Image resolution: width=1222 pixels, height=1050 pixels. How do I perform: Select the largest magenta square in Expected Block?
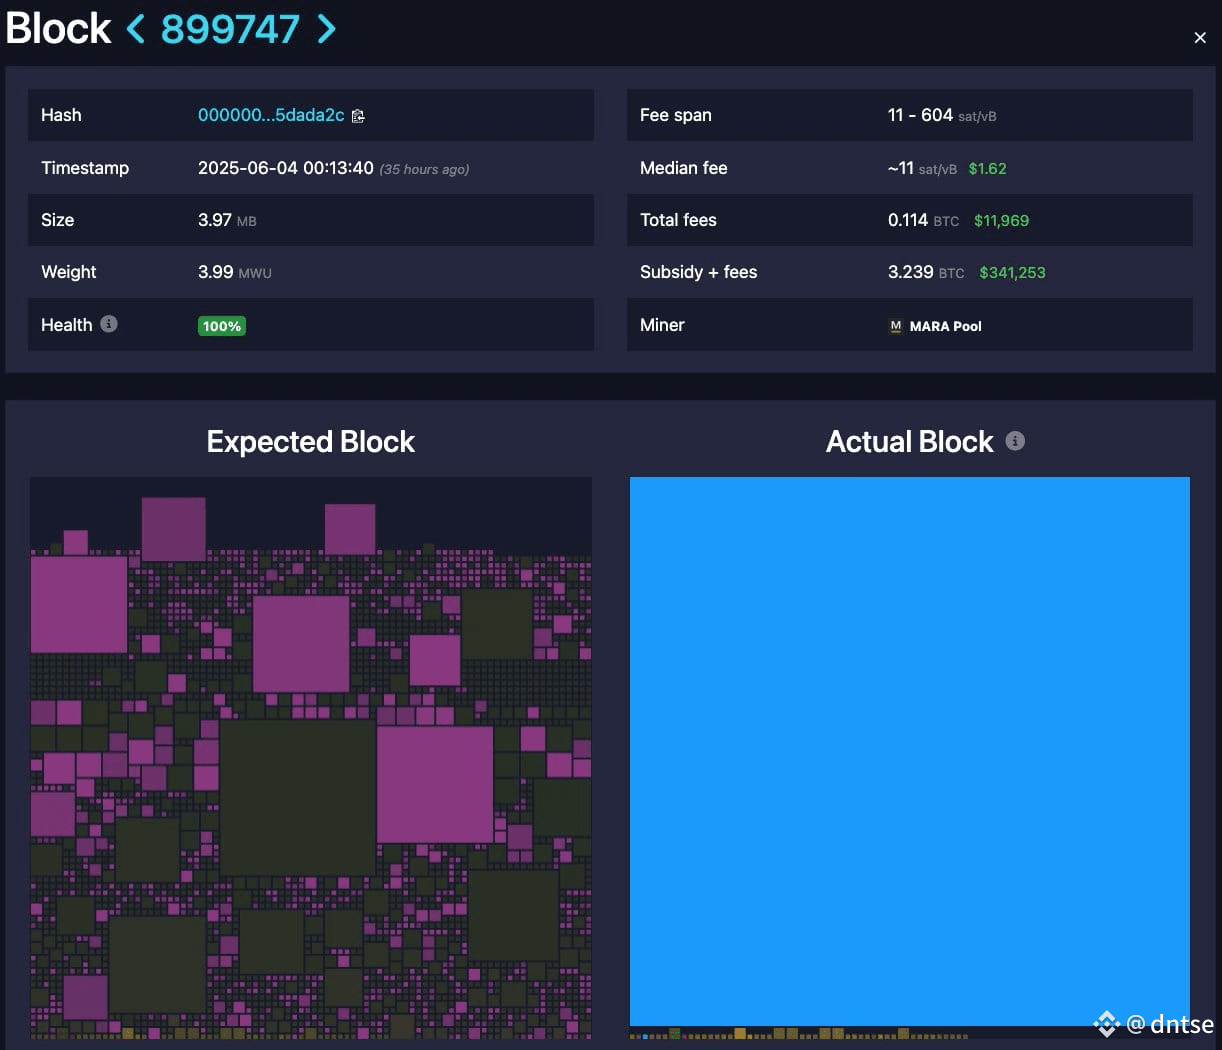[435, 785]
